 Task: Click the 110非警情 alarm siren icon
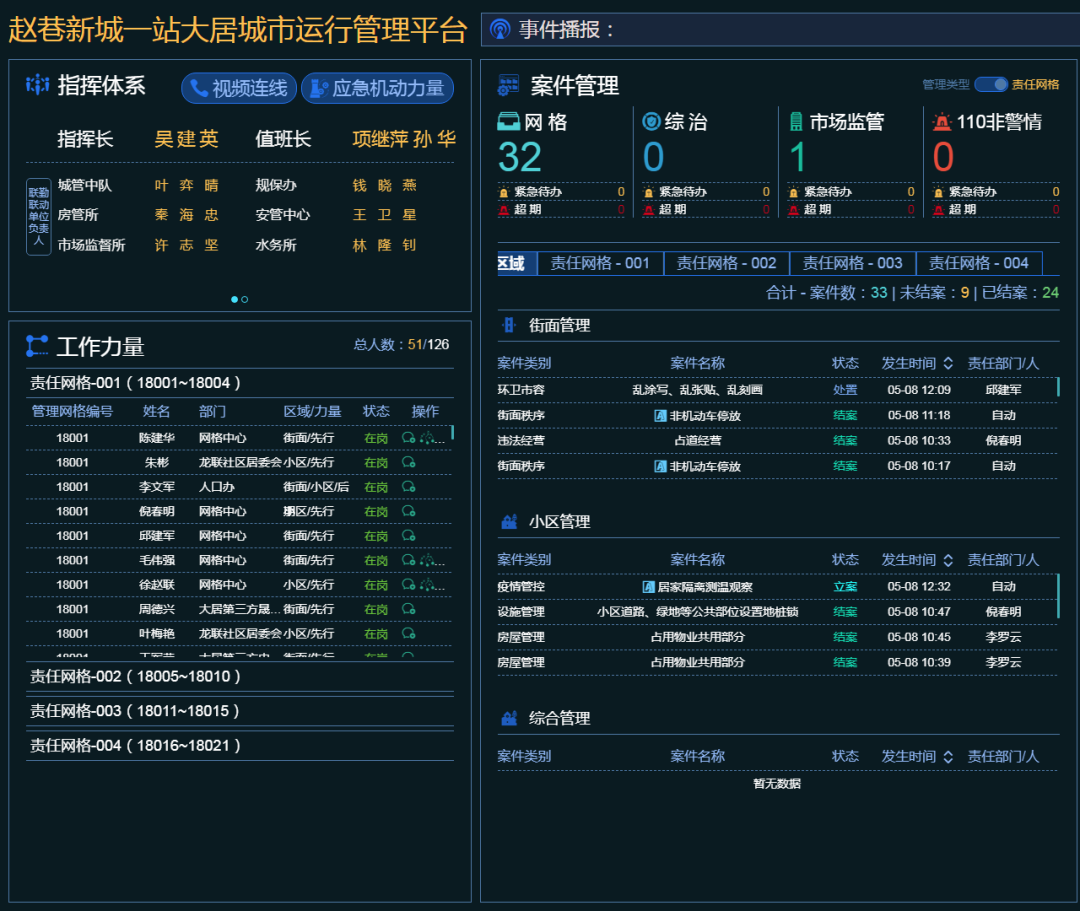(x=941, y=122)
